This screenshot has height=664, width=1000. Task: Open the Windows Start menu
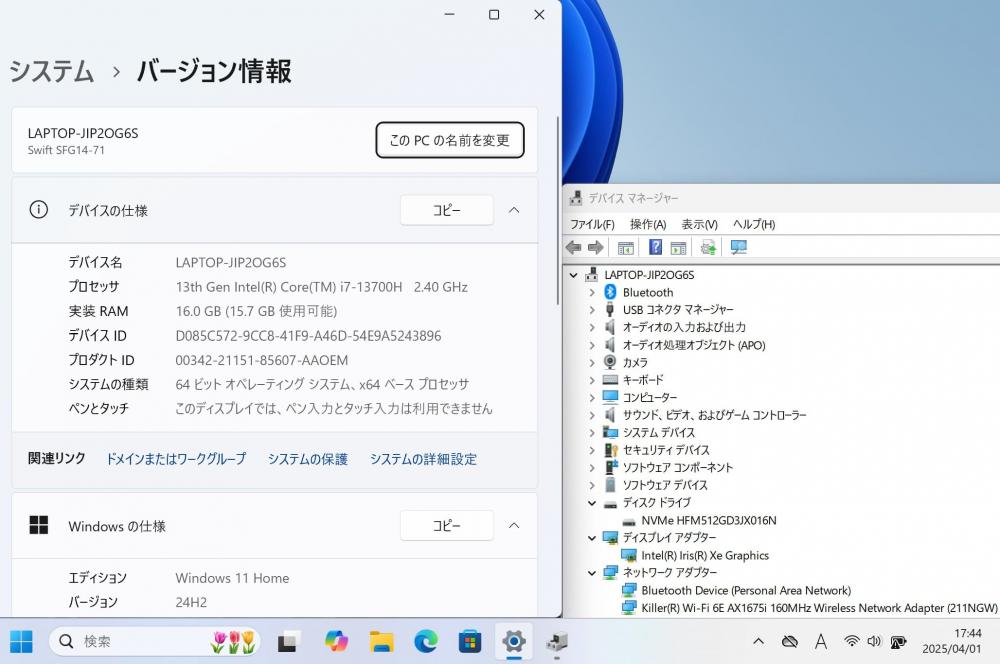21,641
